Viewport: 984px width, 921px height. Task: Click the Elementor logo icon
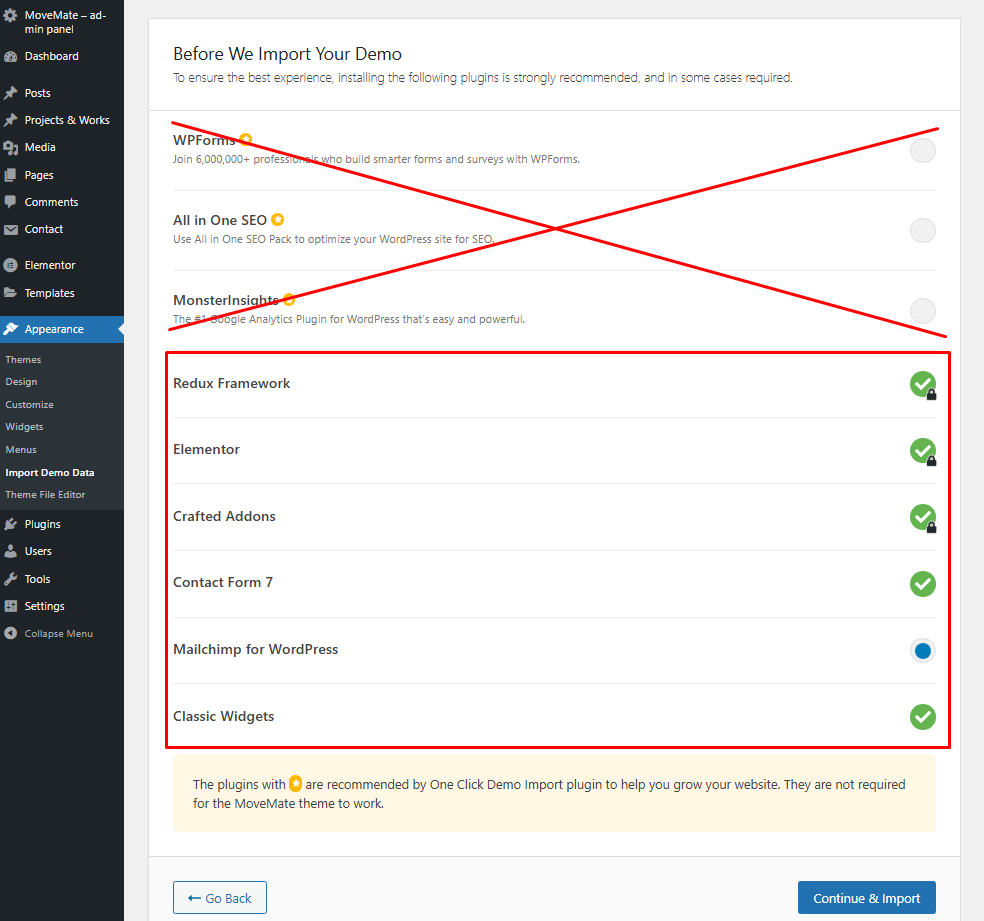click(x=11, y=265)
